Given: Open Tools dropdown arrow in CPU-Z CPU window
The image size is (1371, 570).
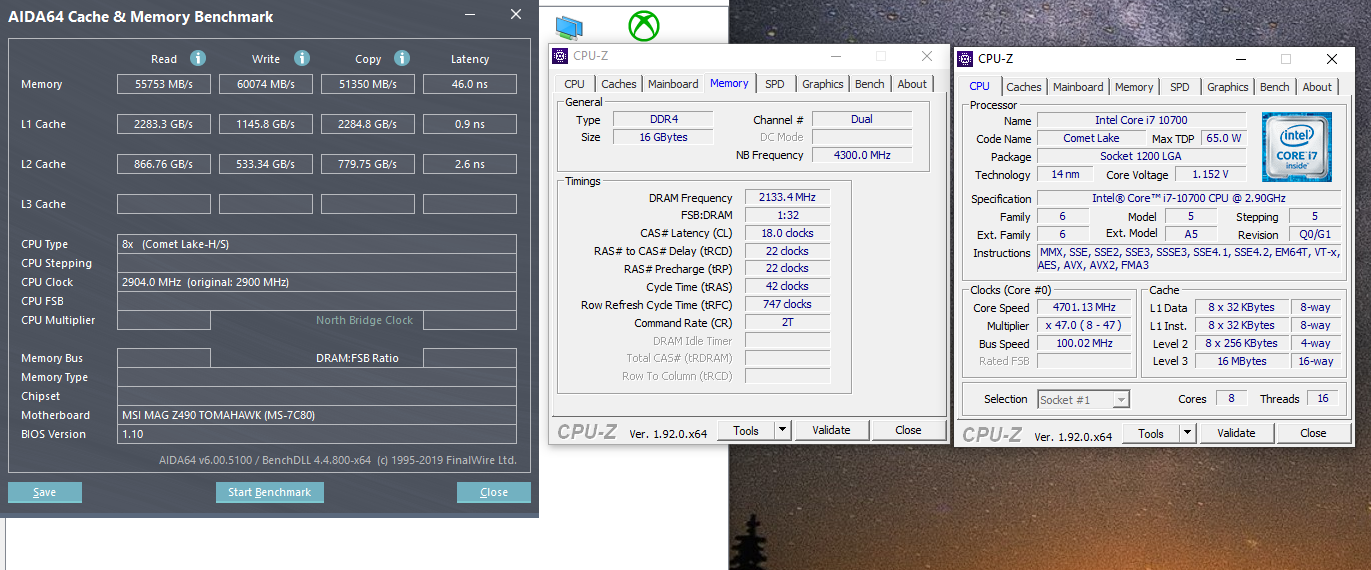Looking at the screenshot, I should (x=1188, y=434).
